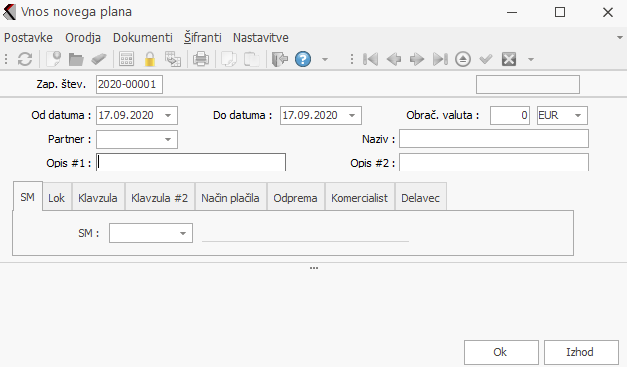Open the calculator icon
This screenshot has width=627, height=367.
[126, 60]
